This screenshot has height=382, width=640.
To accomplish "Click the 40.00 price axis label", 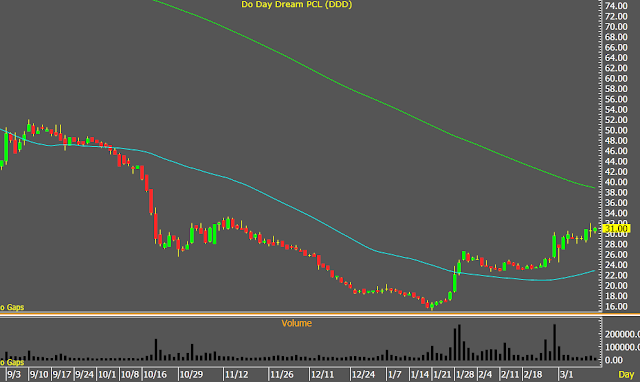I will pyautogui.click(x=616, y=182).
